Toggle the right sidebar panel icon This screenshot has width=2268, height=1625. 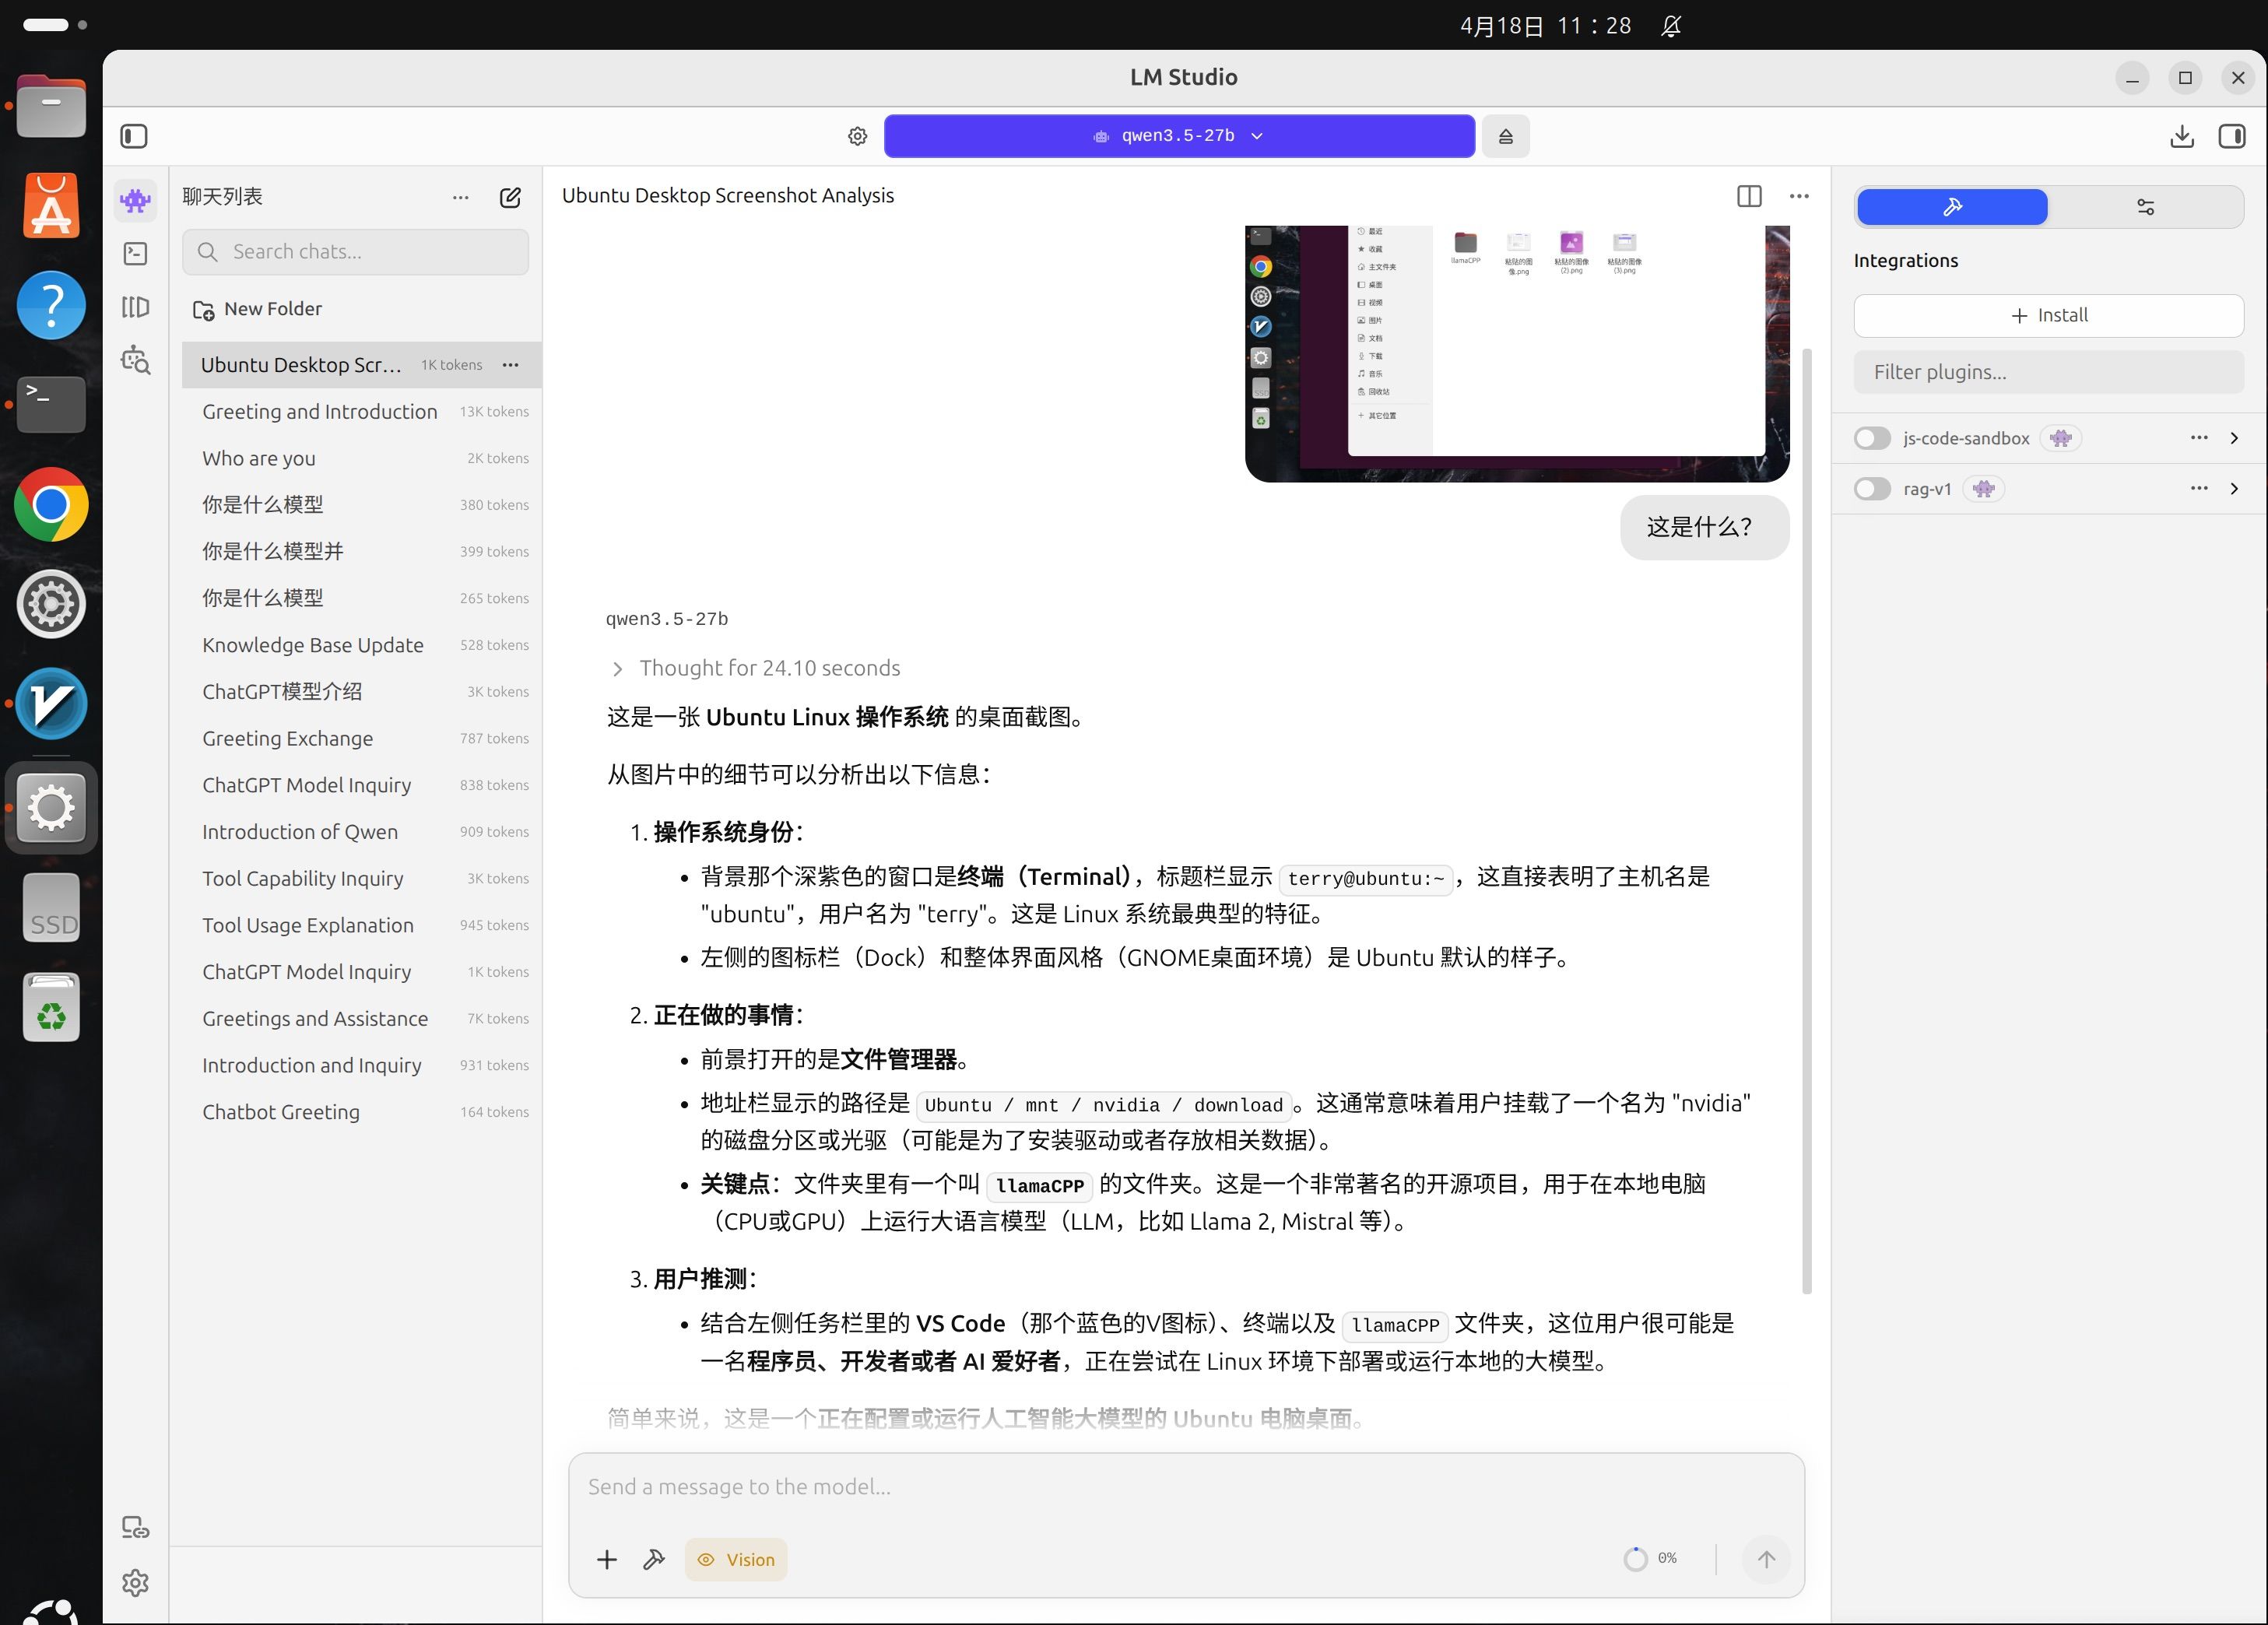pos(2232,136)
